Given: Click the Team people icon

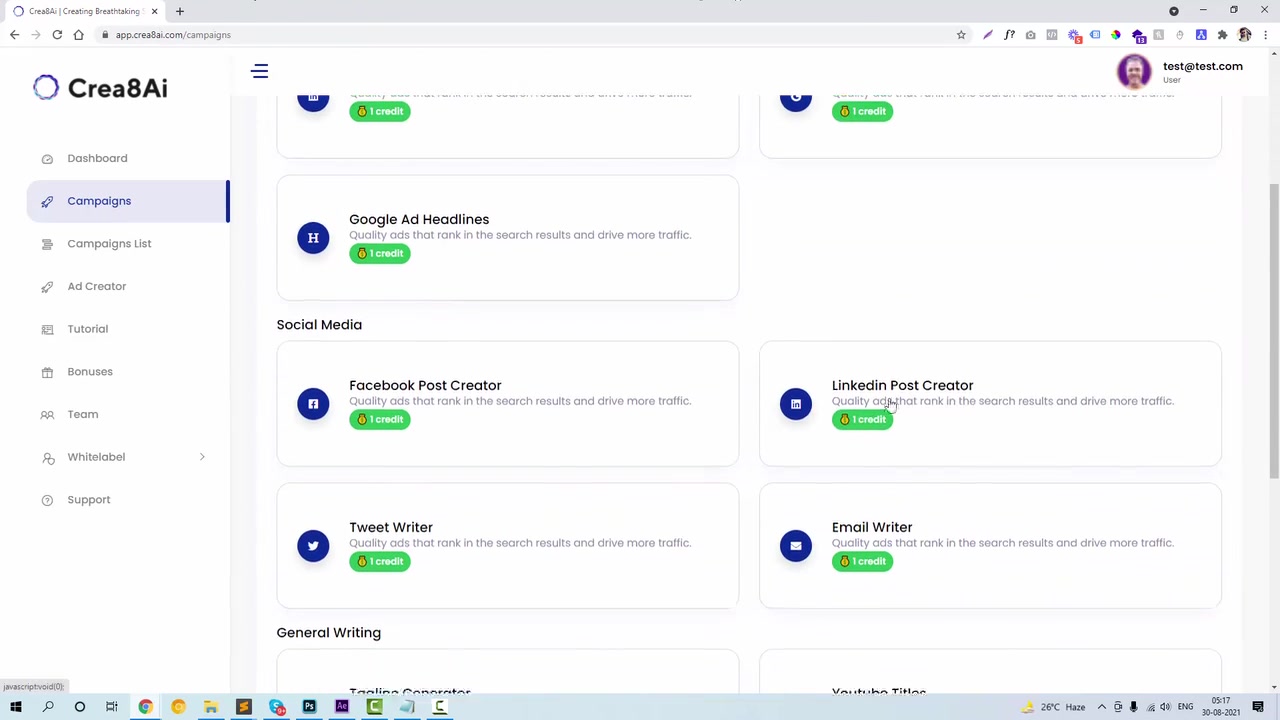Looking at the screenshot, I should pos(47,415).
